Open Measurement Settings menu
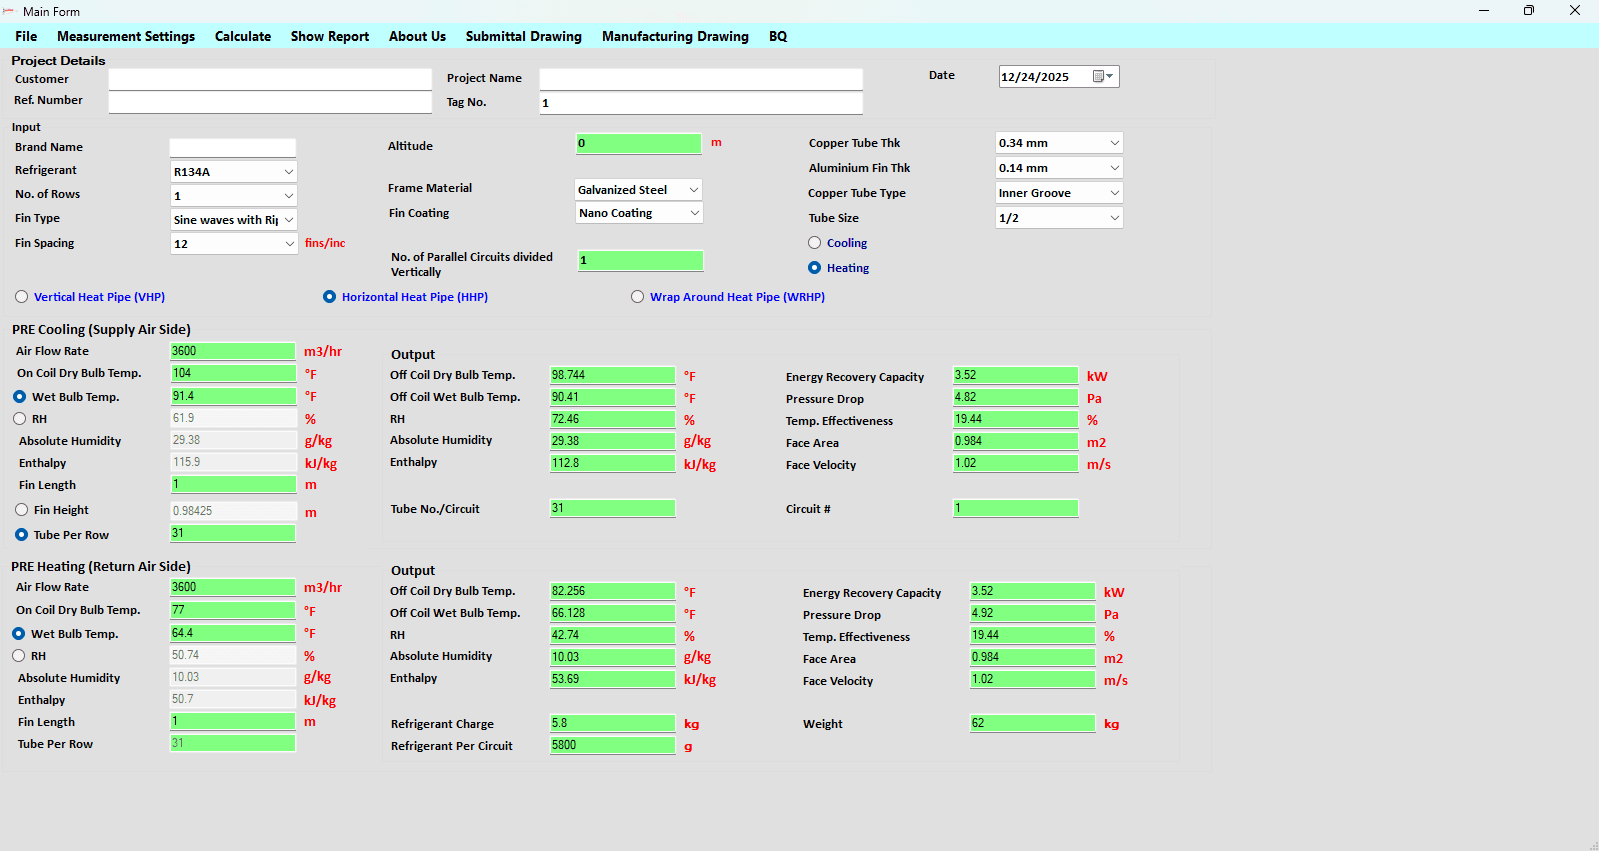This screenshot has height=851, width=1599. [126, 36]
